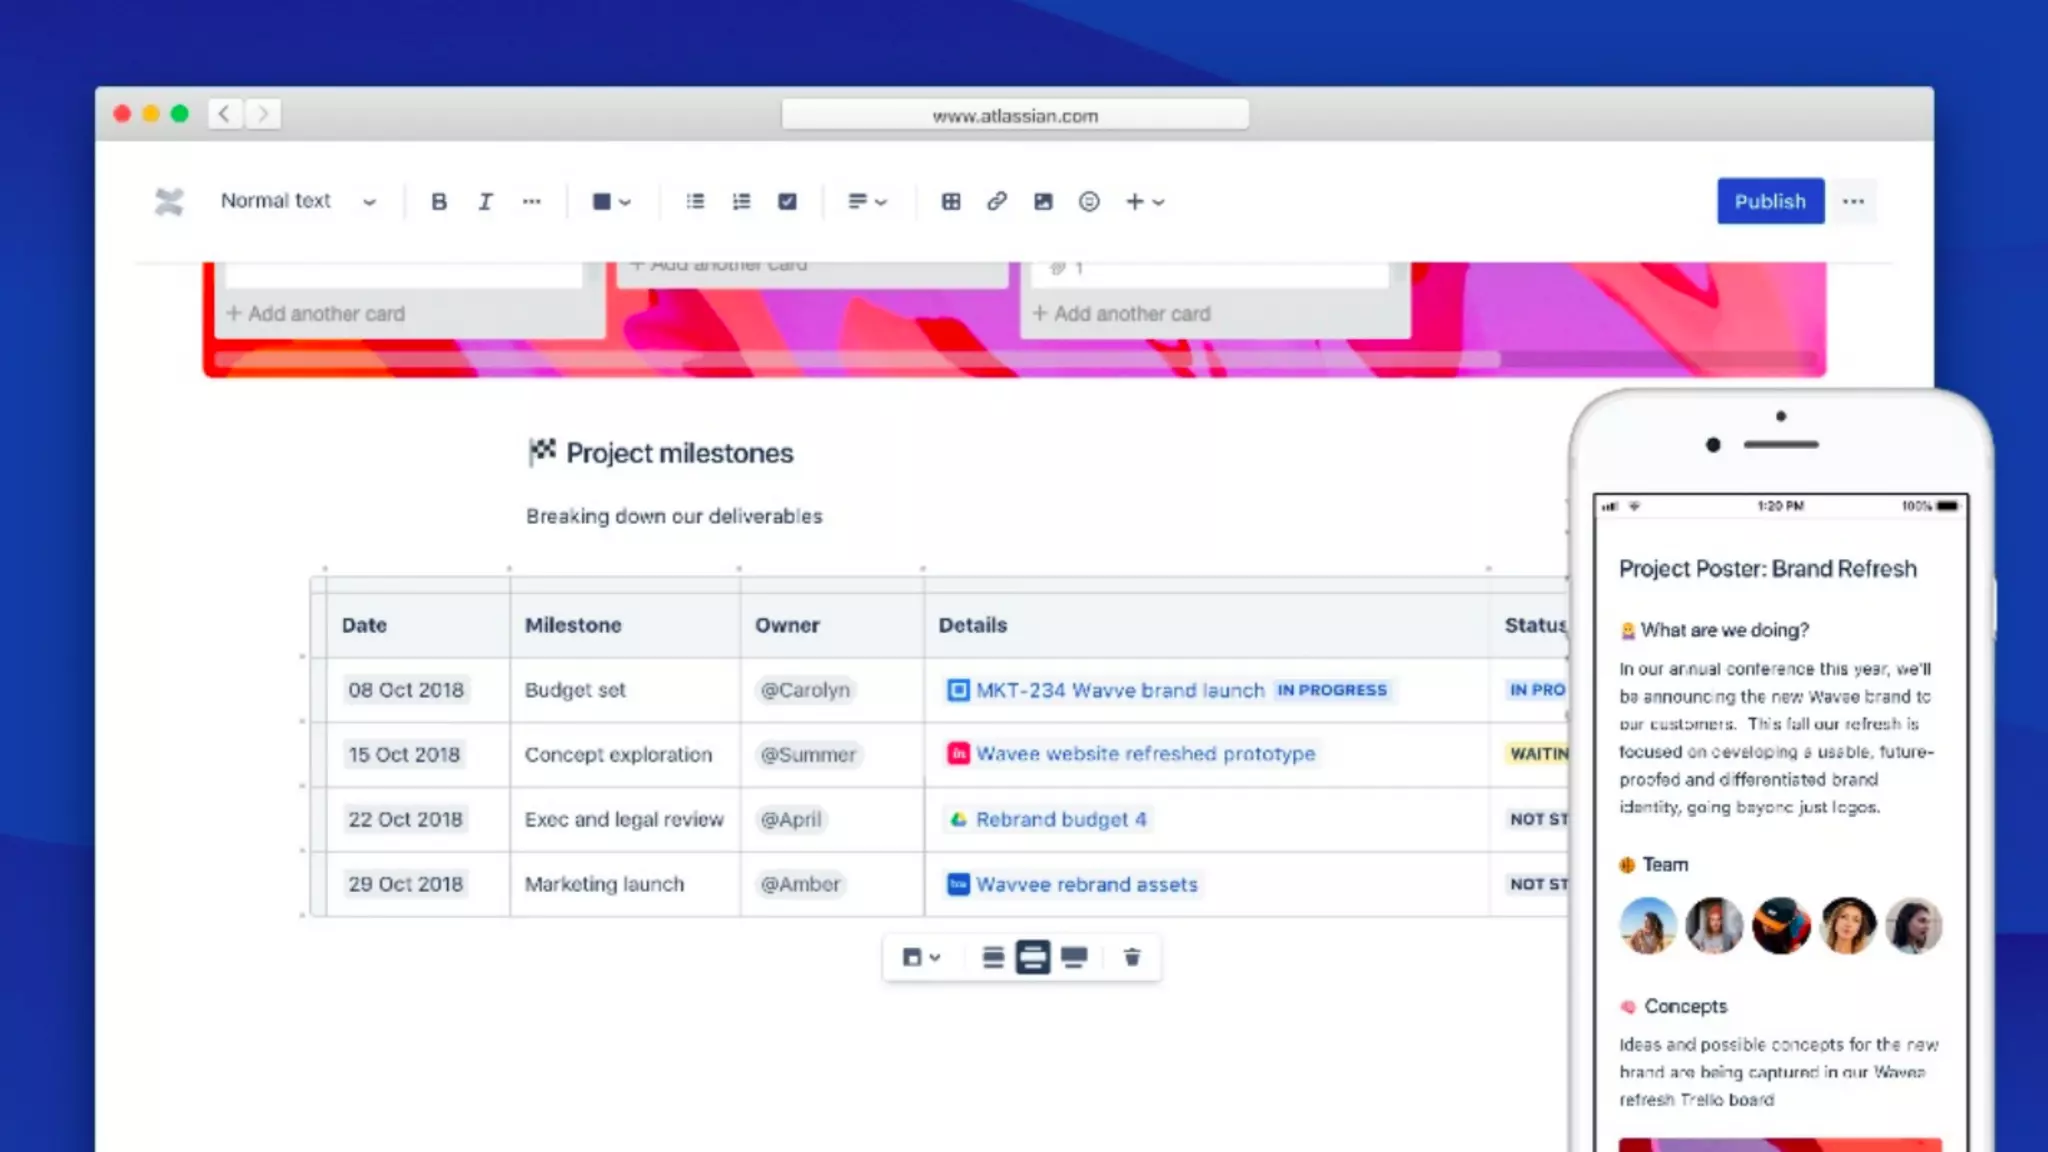
Task: Select the 08 Oct 2018 date
Action: pos(406,690)
